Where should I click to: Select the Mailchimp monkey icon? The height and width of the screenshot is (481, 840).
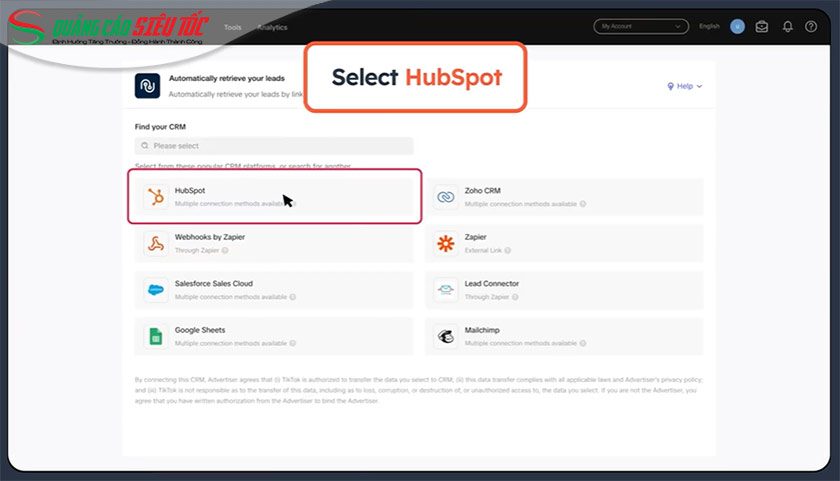[x=446, y=336]
